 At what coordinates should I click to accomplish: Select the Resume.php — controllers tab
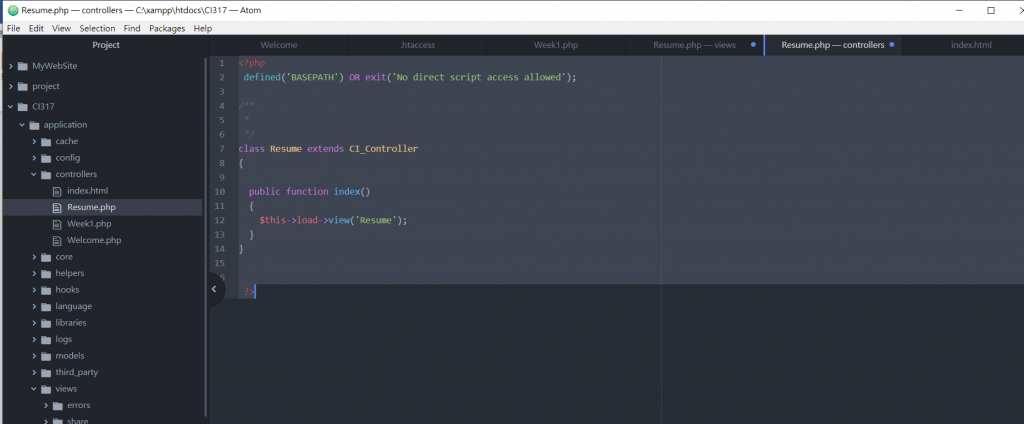(x=833, y=45)
